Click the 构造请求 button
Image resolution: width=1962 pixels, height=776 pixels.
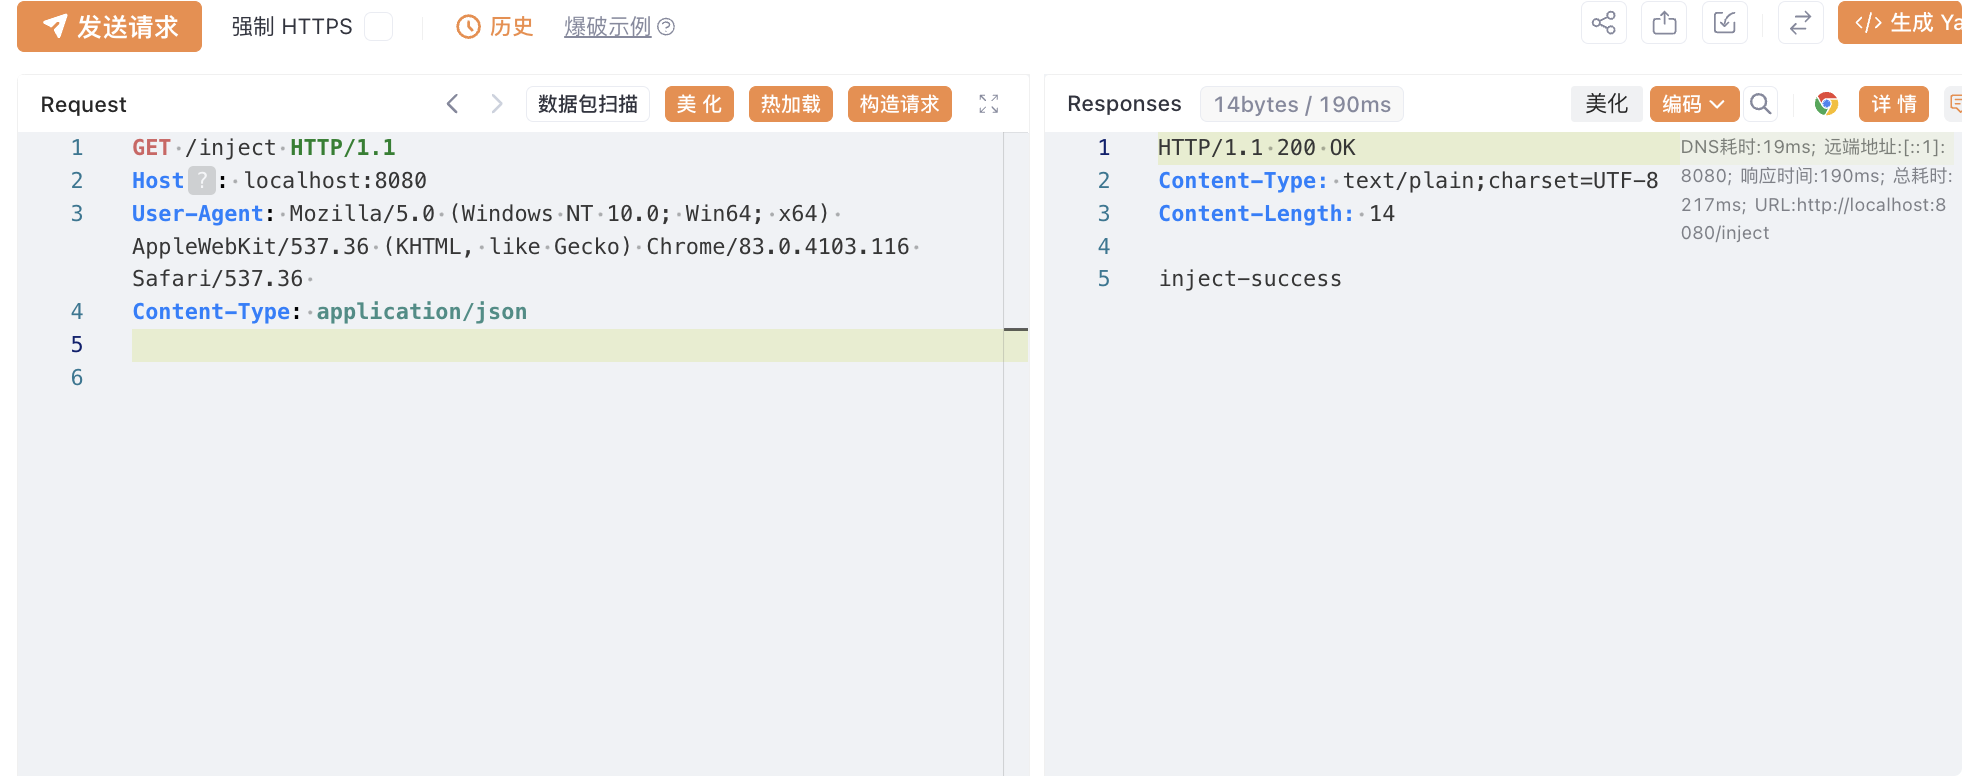point(900,104)
